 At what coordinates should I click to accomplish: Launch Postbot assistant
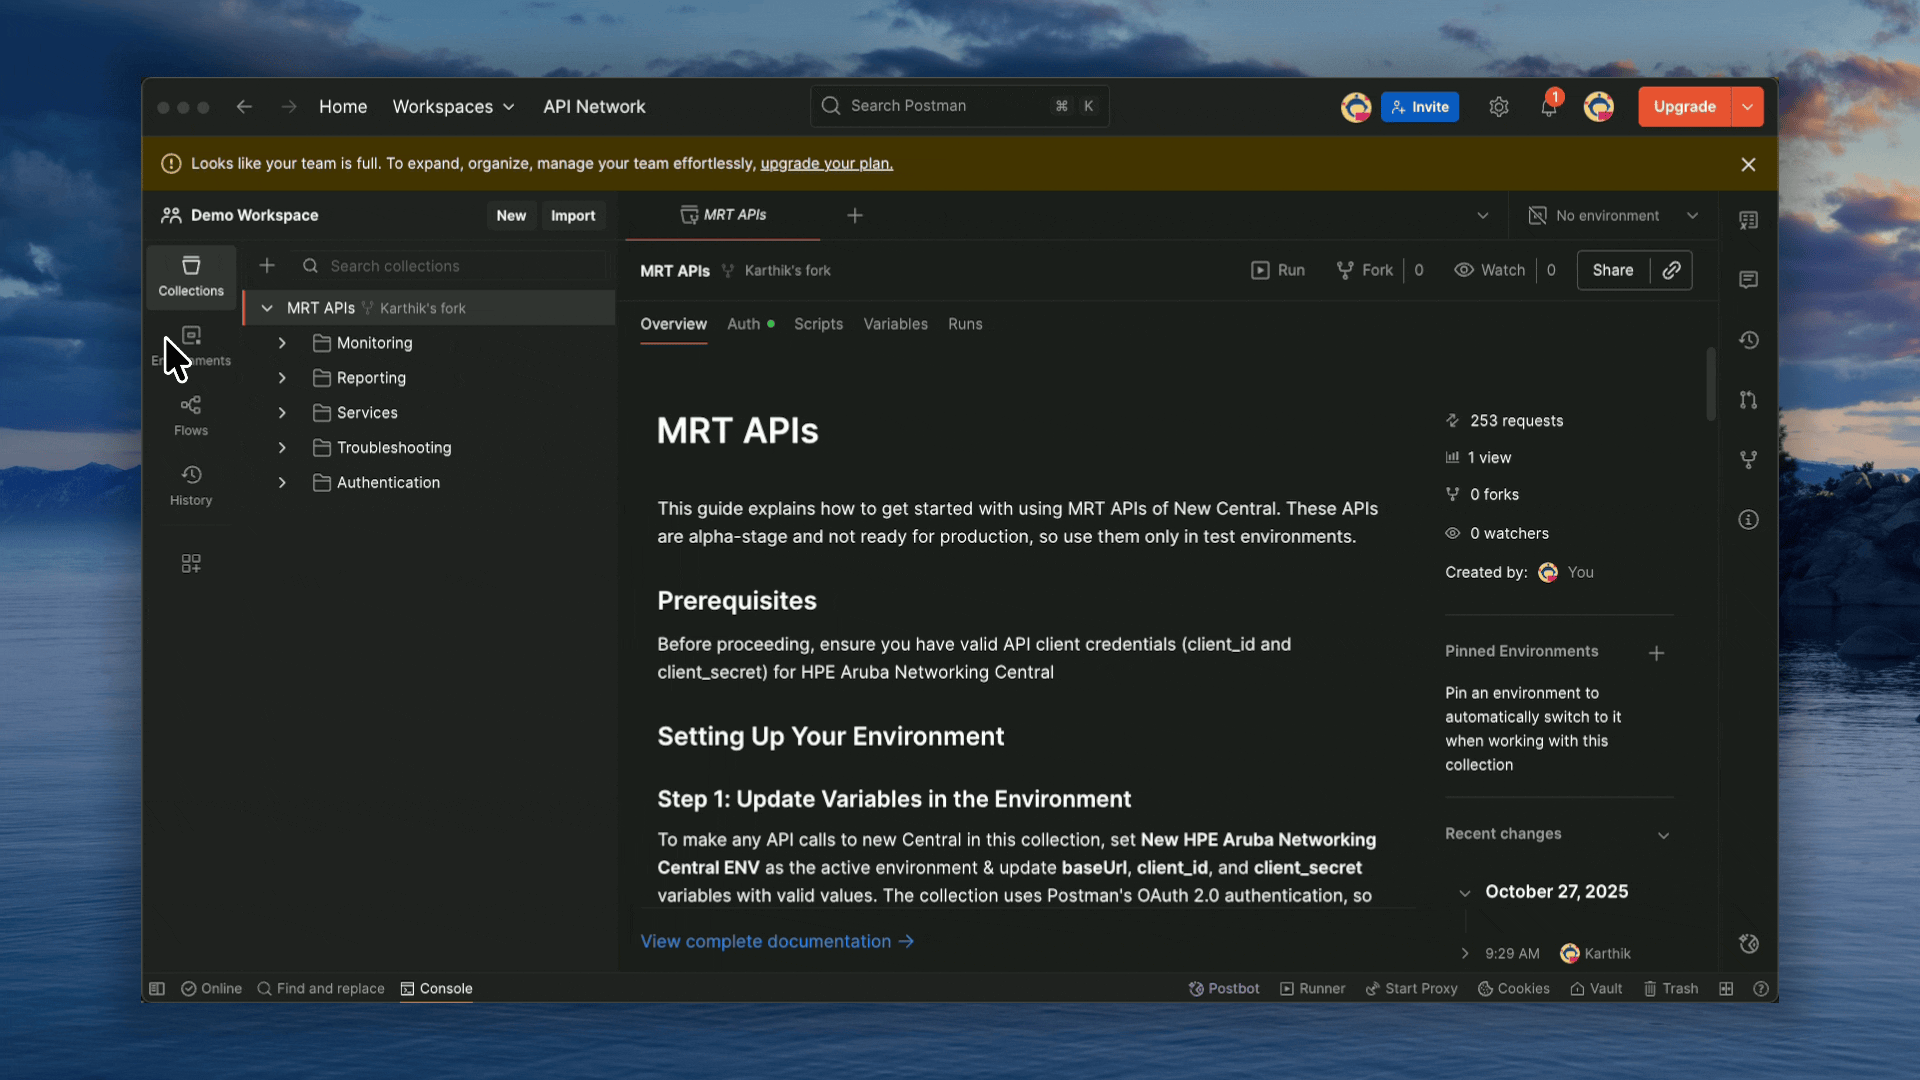[x=1224, y=988]
